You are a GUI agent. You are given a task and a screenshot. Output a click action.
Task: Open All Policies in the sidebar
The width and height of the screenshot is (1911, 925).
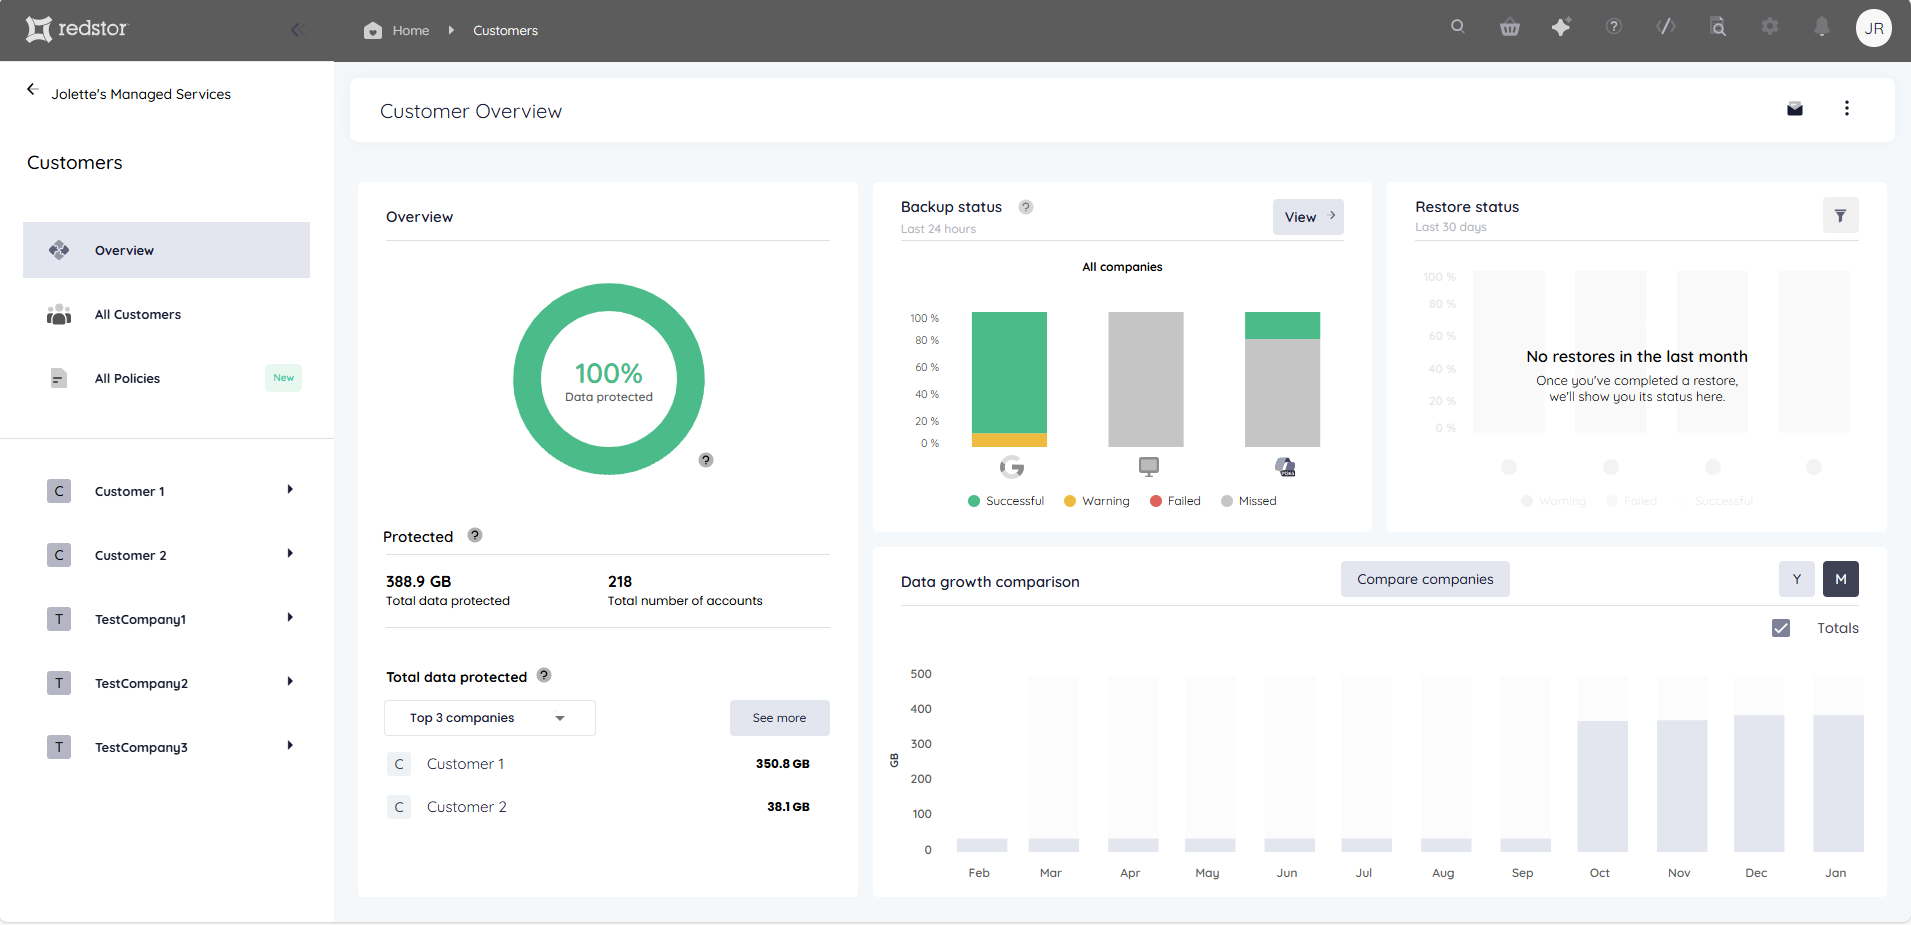(166, 378)
